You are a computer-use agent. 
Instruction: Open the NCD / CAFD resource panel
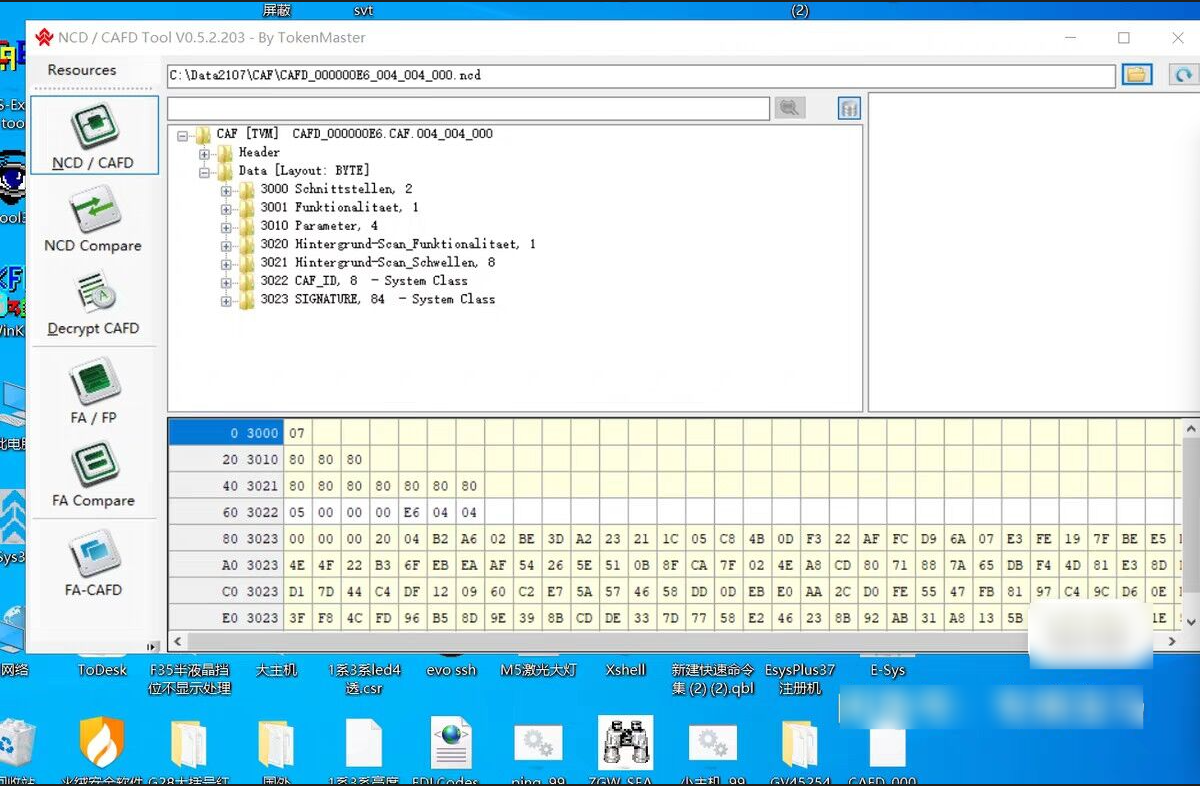click(x=94, y=136)
